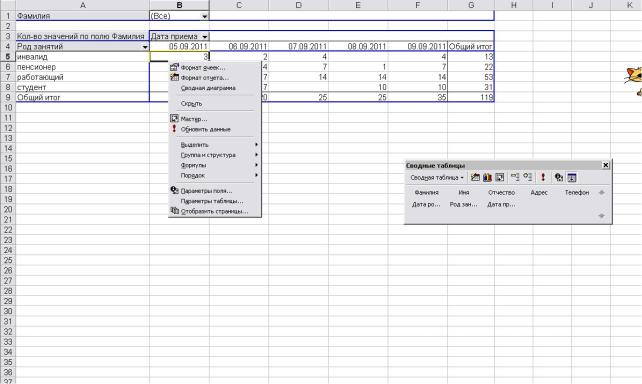Viewport: 642px width, 384px height.
Task: Click the cell labeled пенсионер
Action: pyautogui.click(x=83, y=67)
